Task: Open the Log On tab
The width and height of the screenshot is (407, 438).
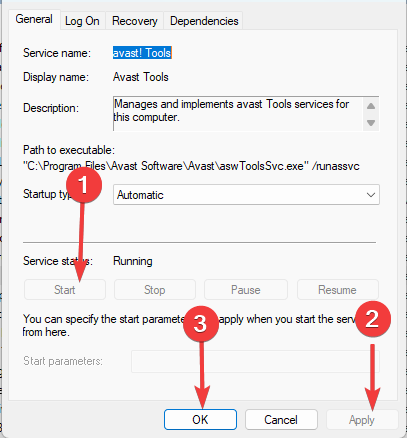Action: tap(82, 21)
